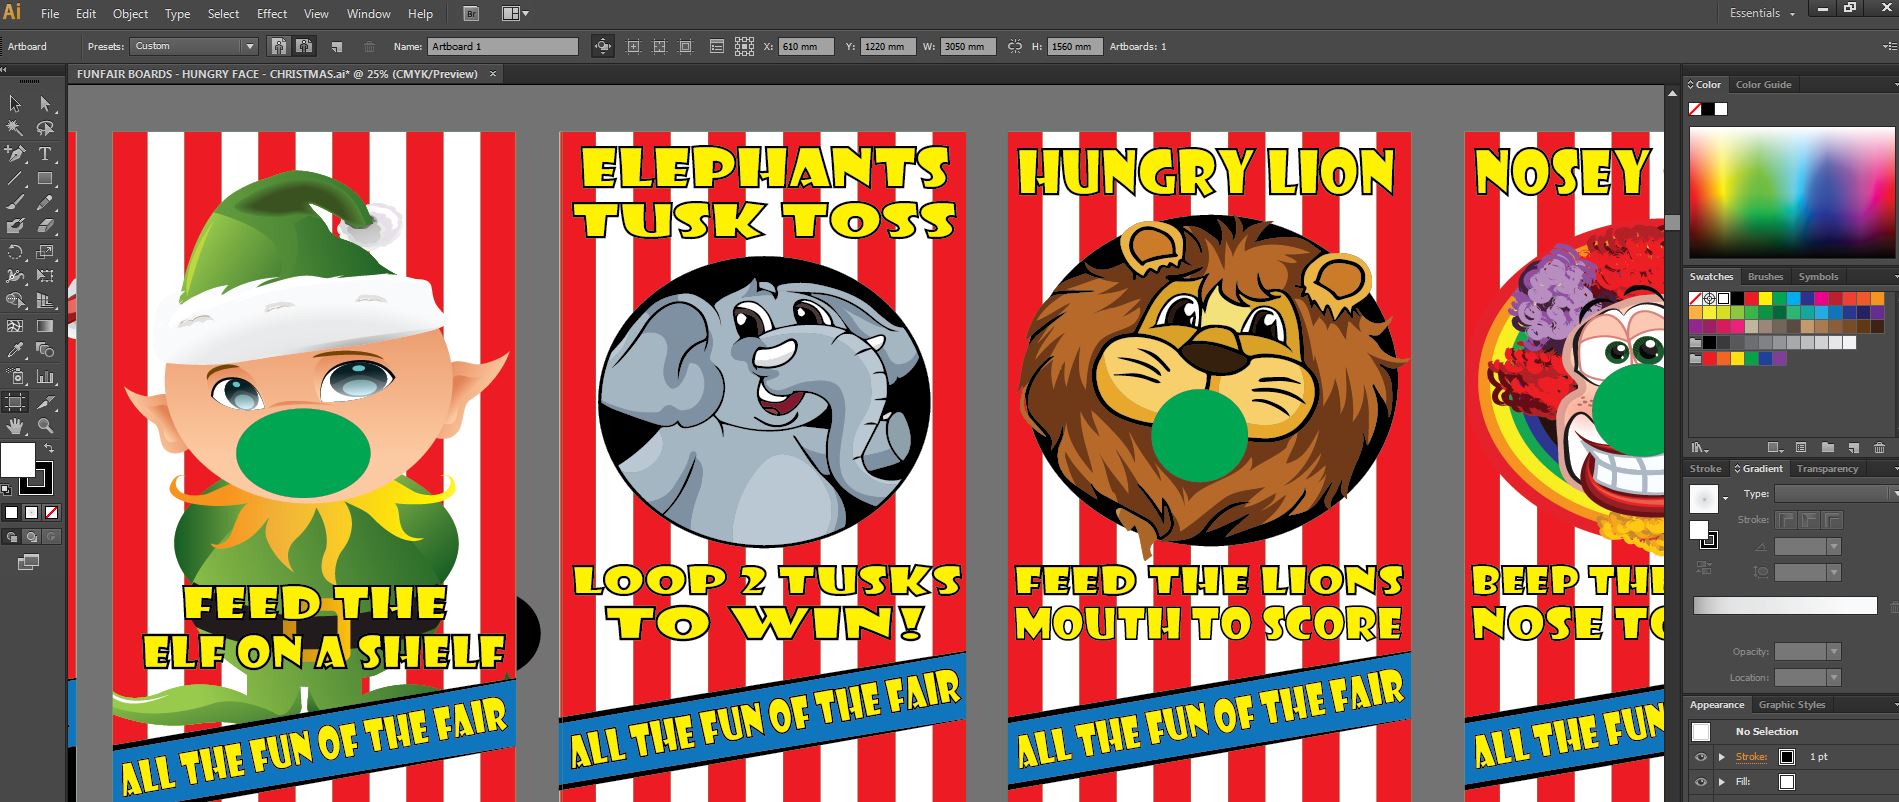Toggle Show Center Mark option
The image size is (1899, 802).
point(633,46)
